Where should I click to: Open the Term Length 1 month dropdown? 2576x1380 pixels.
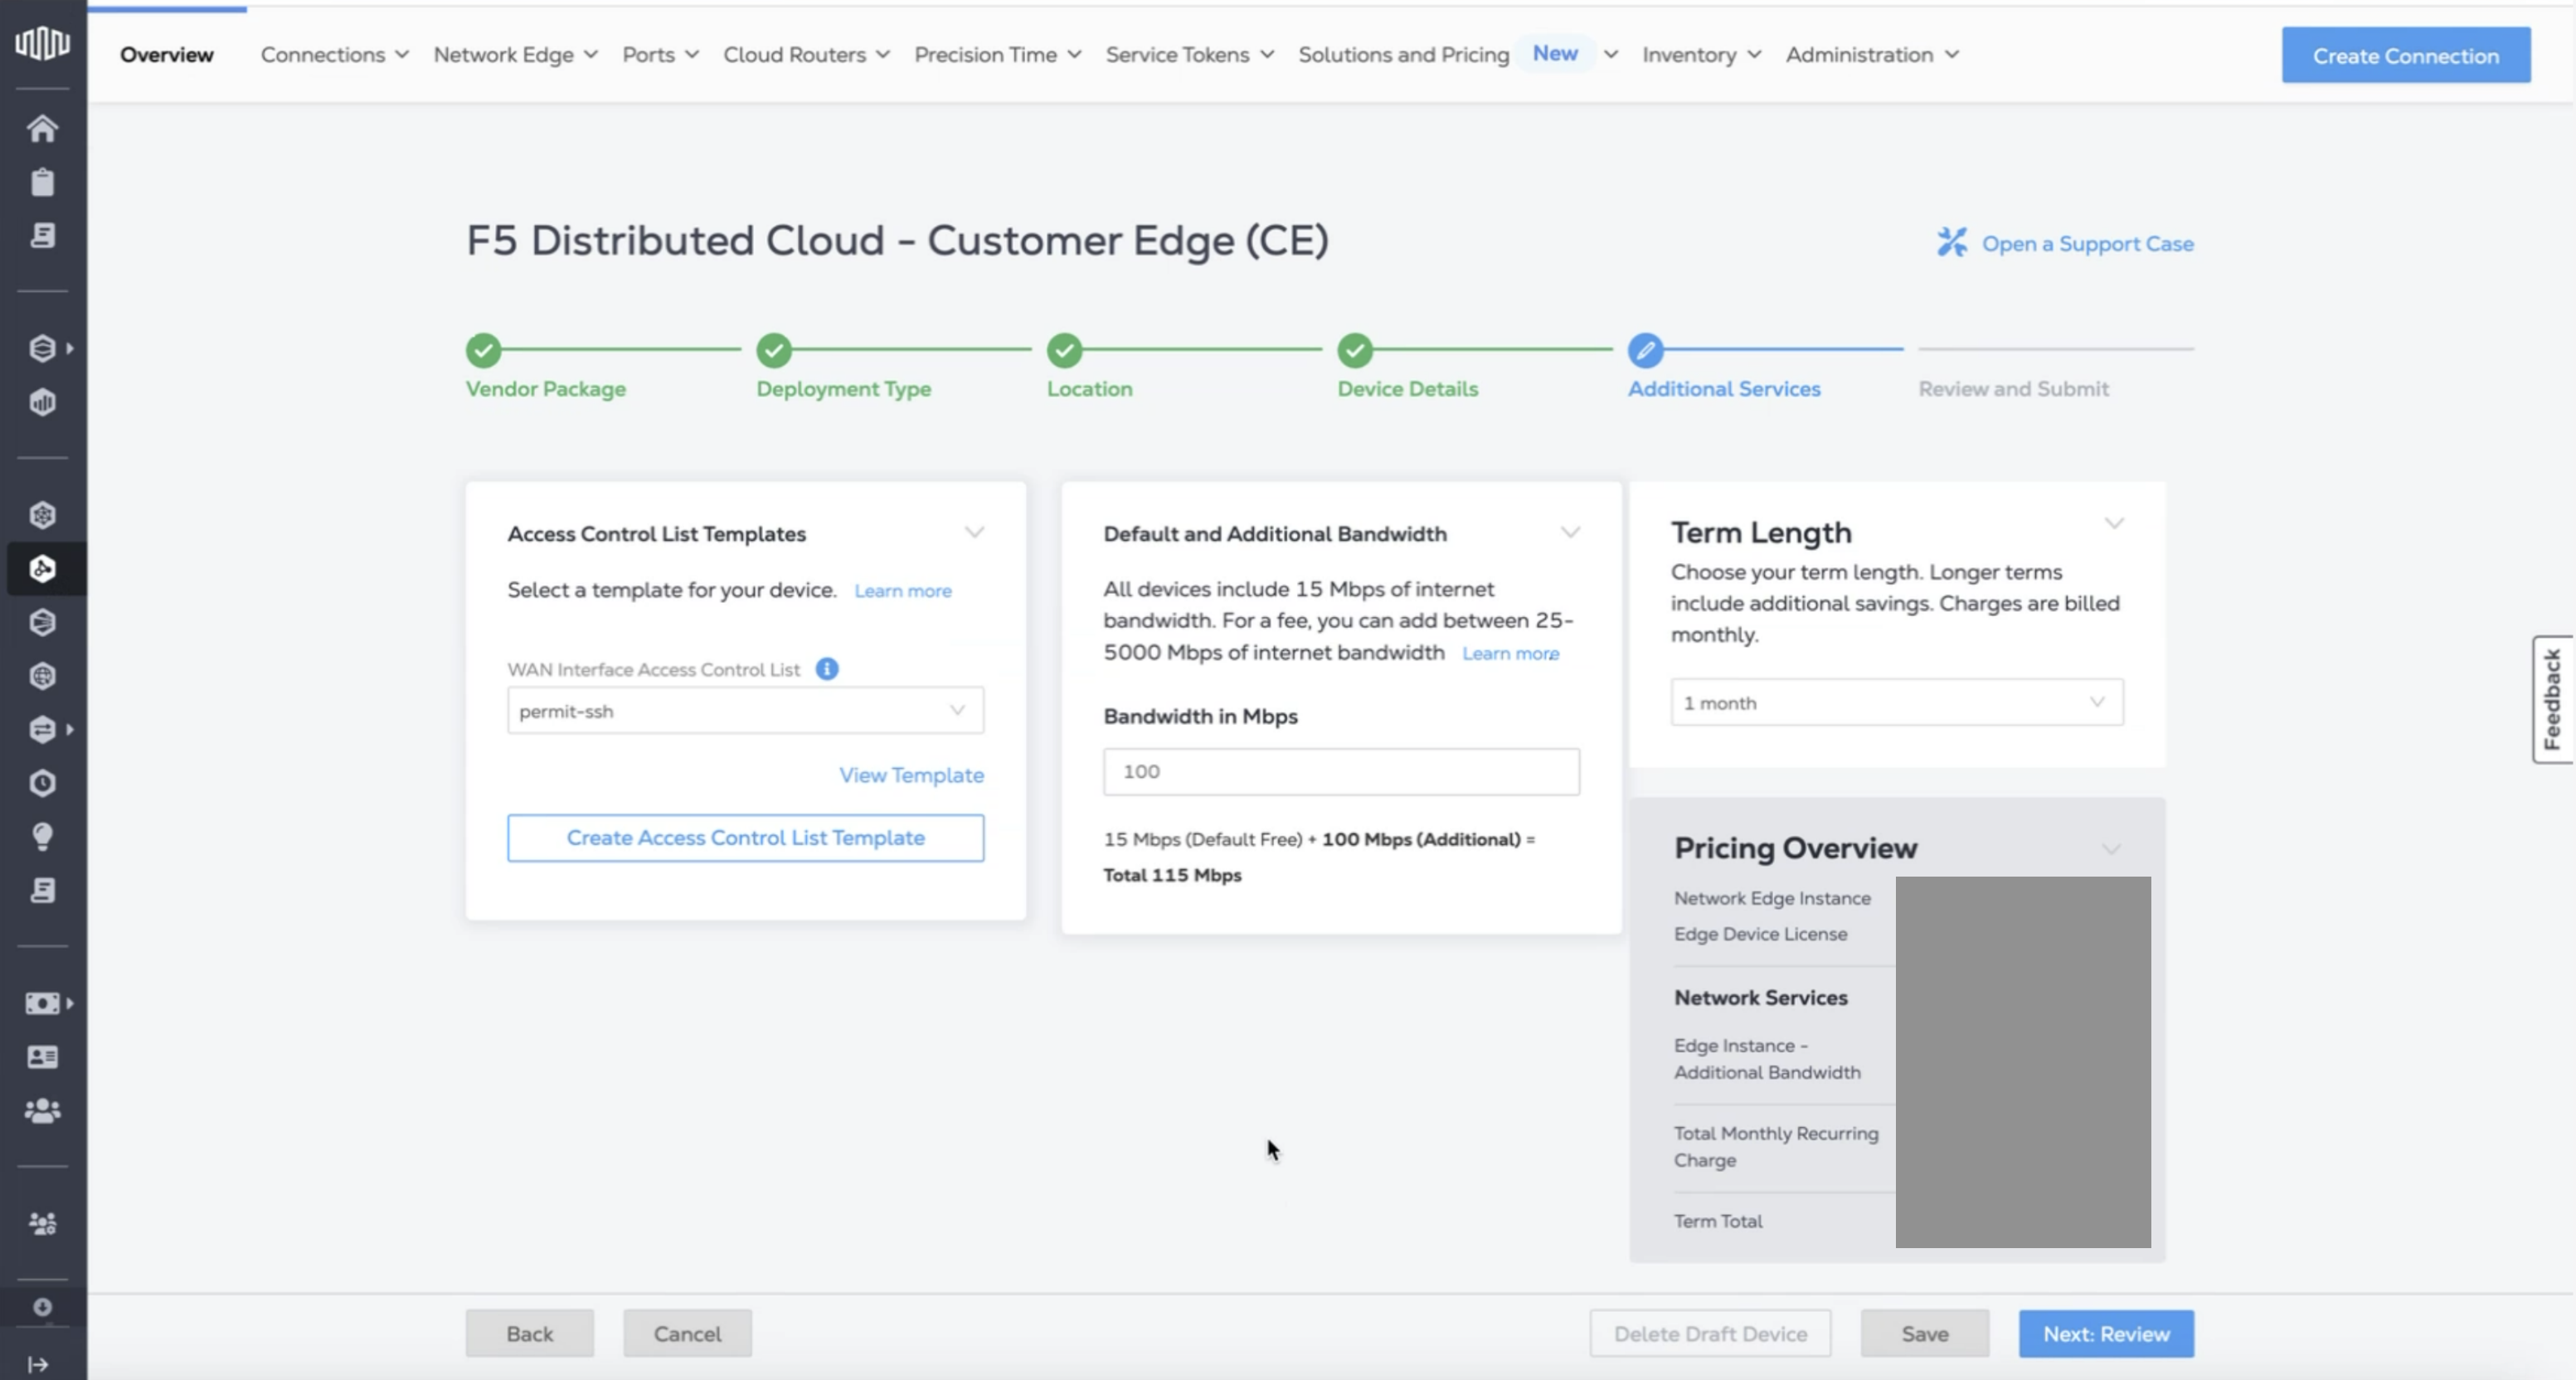coord(1896,703)
